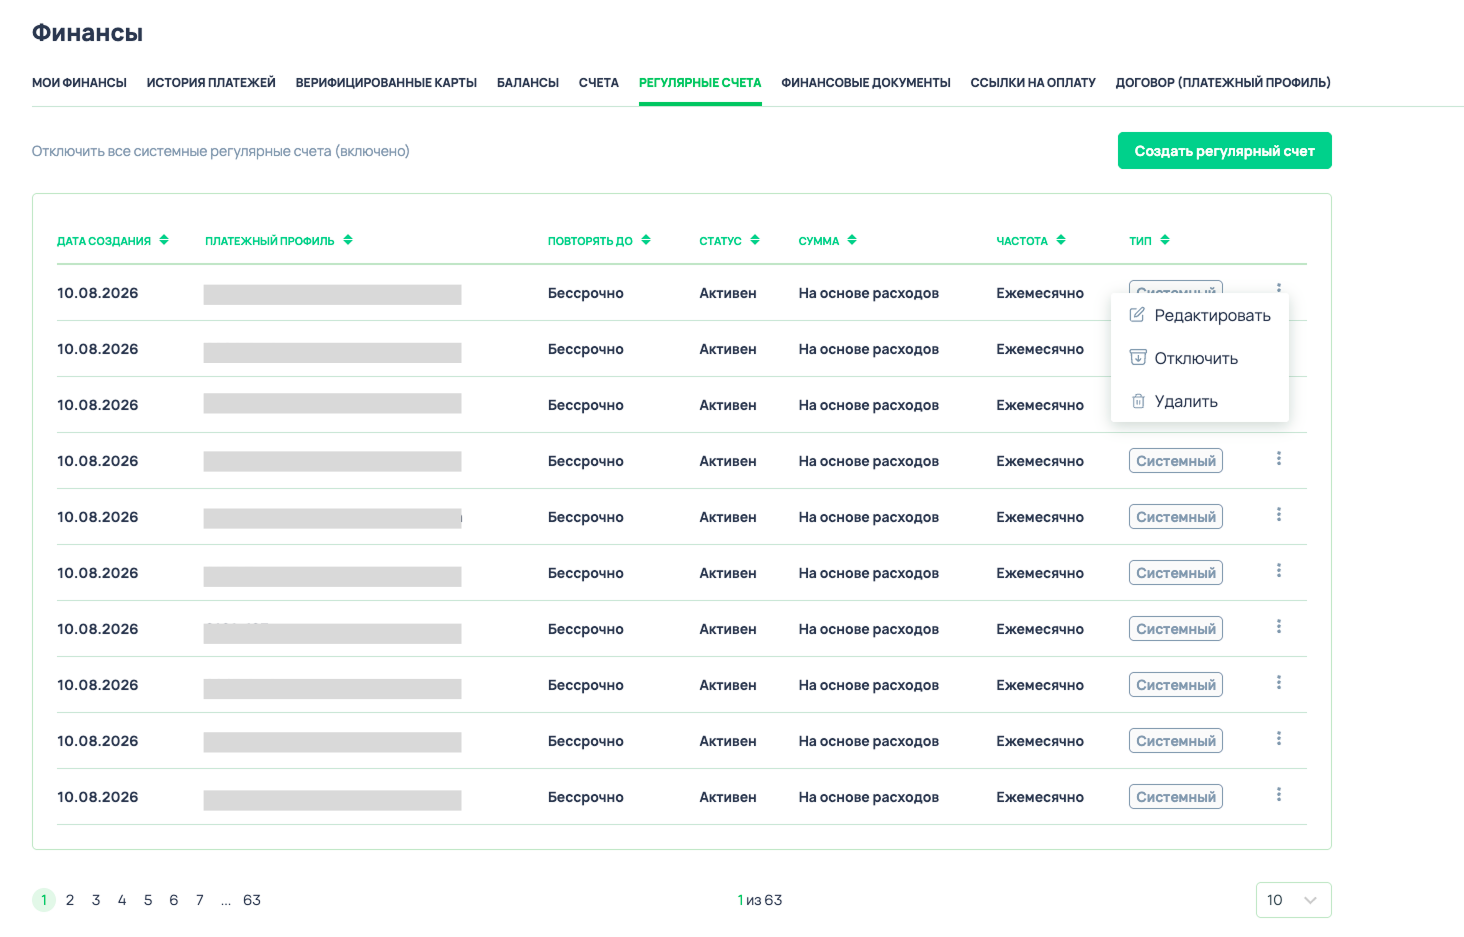Sort by Дата создания column arrows
The height and width of the screenshot is (937, 1464).
coord(164,240)
